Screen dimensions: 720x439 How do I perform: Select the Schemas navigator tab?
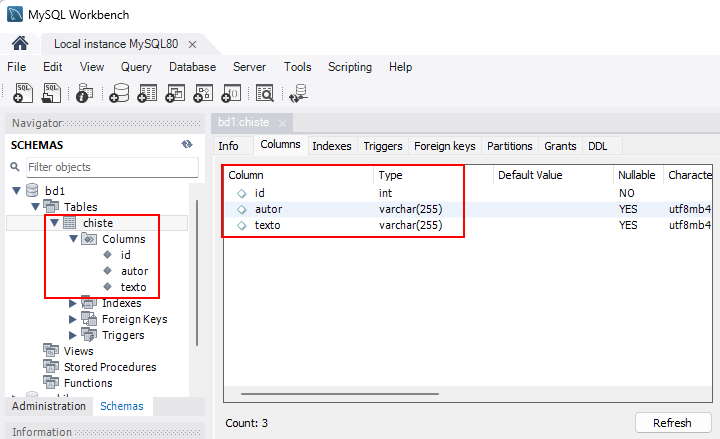coord(122,406)
